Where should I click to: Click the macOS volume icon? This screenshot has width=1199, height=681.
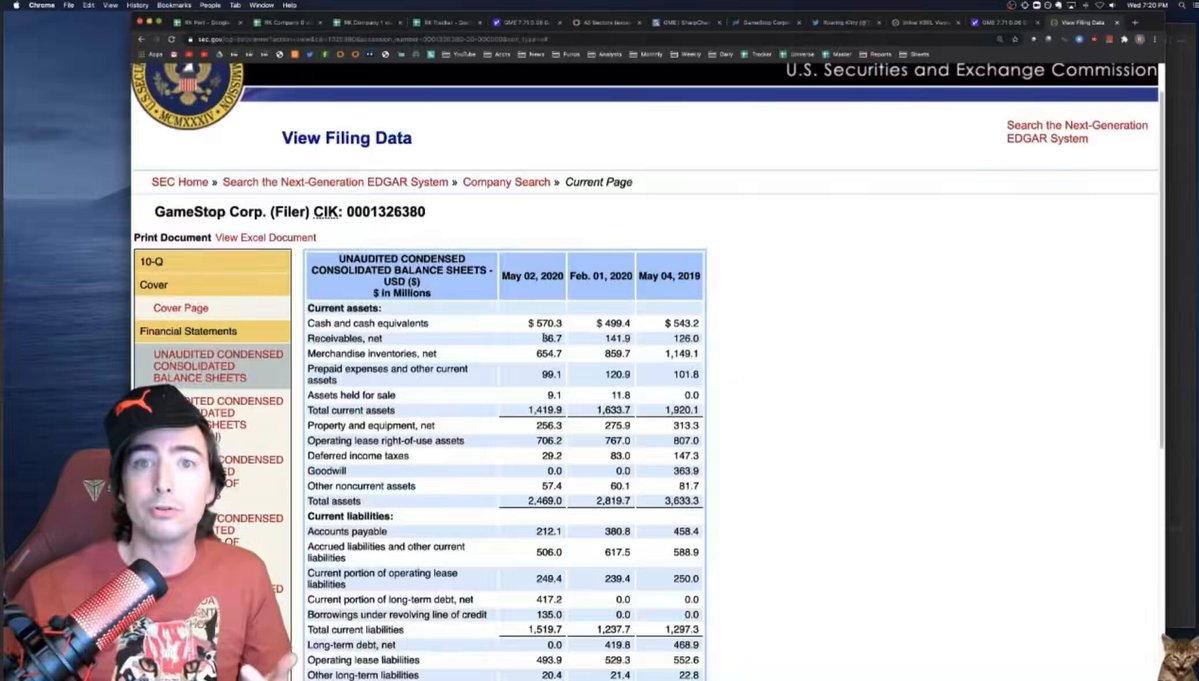1113,5
